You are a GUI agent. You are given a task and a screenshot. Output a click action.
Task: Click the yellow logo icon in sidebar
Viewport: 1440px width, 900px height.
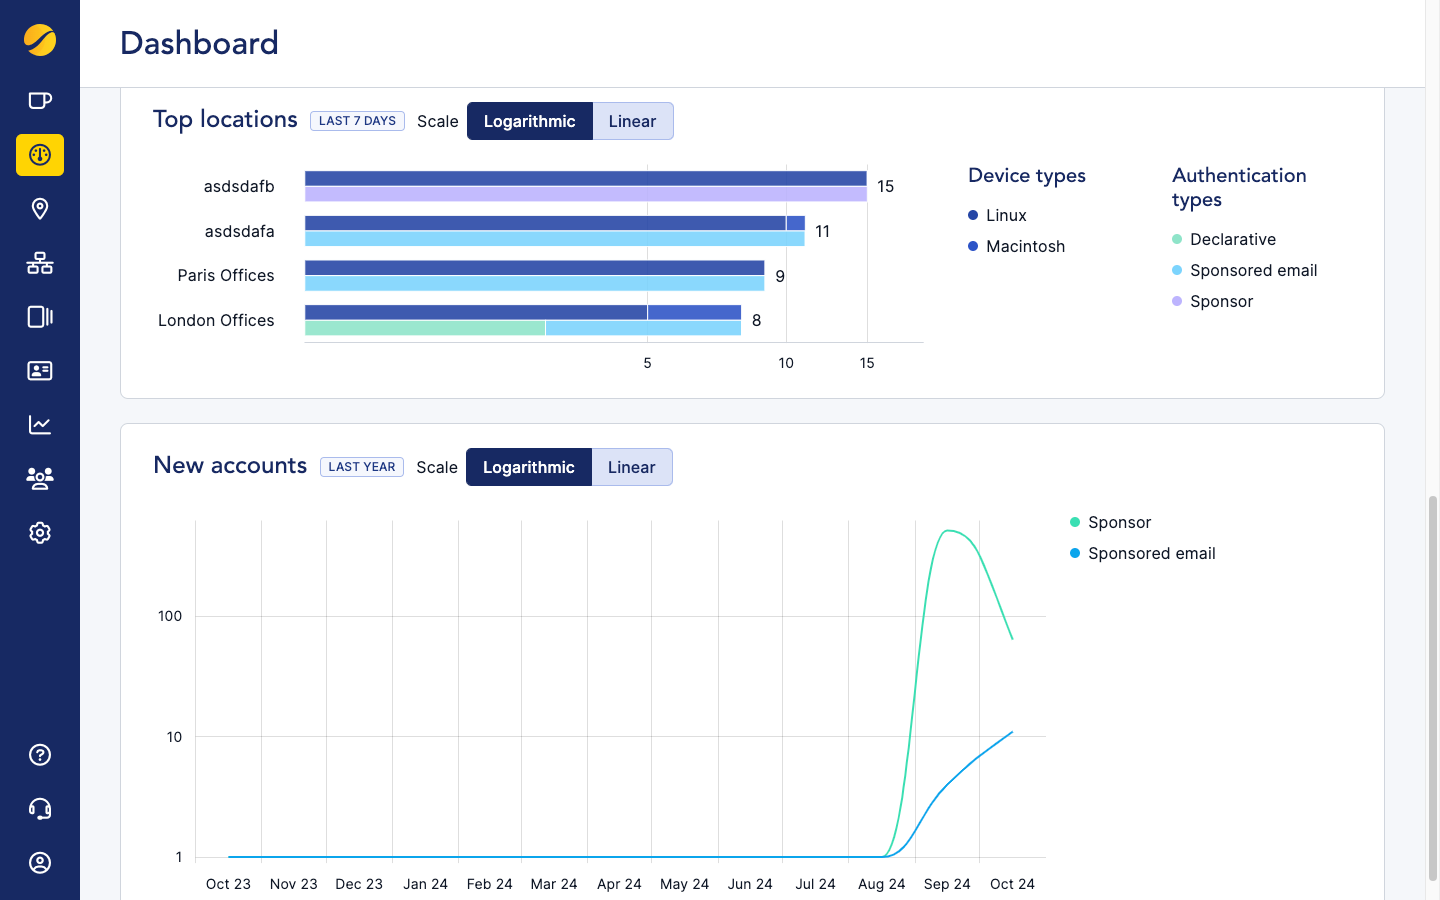pos(40,40)
